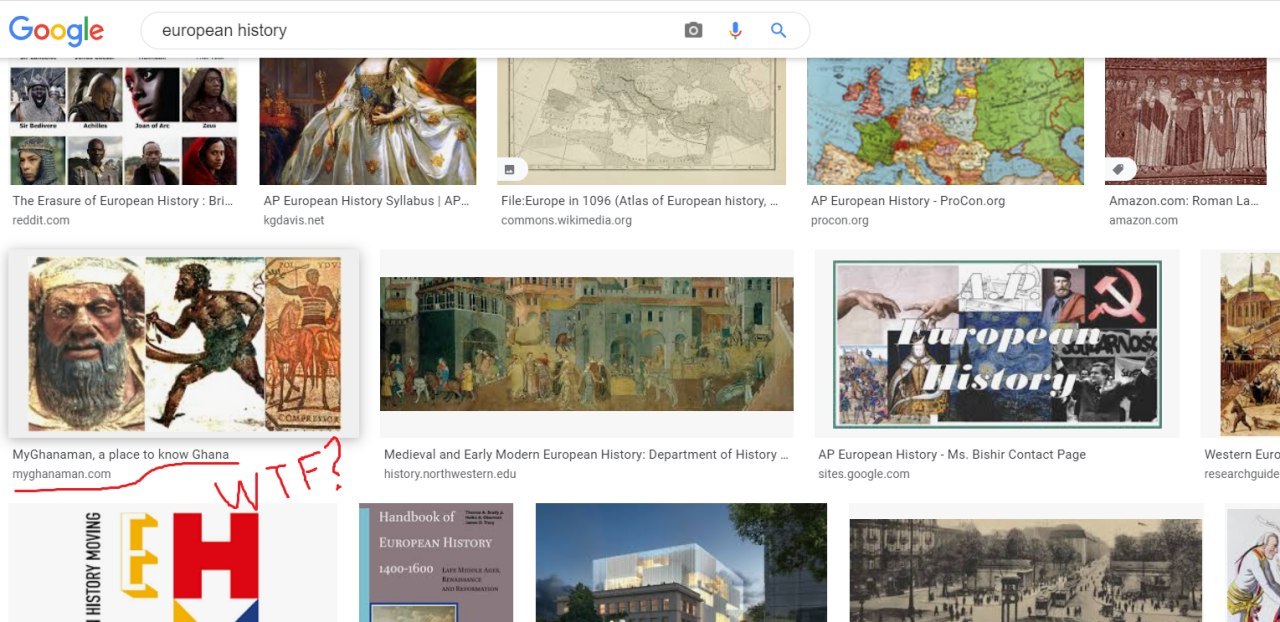Image resolution: width=1280 pixels, height=622 pixels.
Task: Click 'AP European History Syllabus' title link
Action: click(x=367, y=201)
